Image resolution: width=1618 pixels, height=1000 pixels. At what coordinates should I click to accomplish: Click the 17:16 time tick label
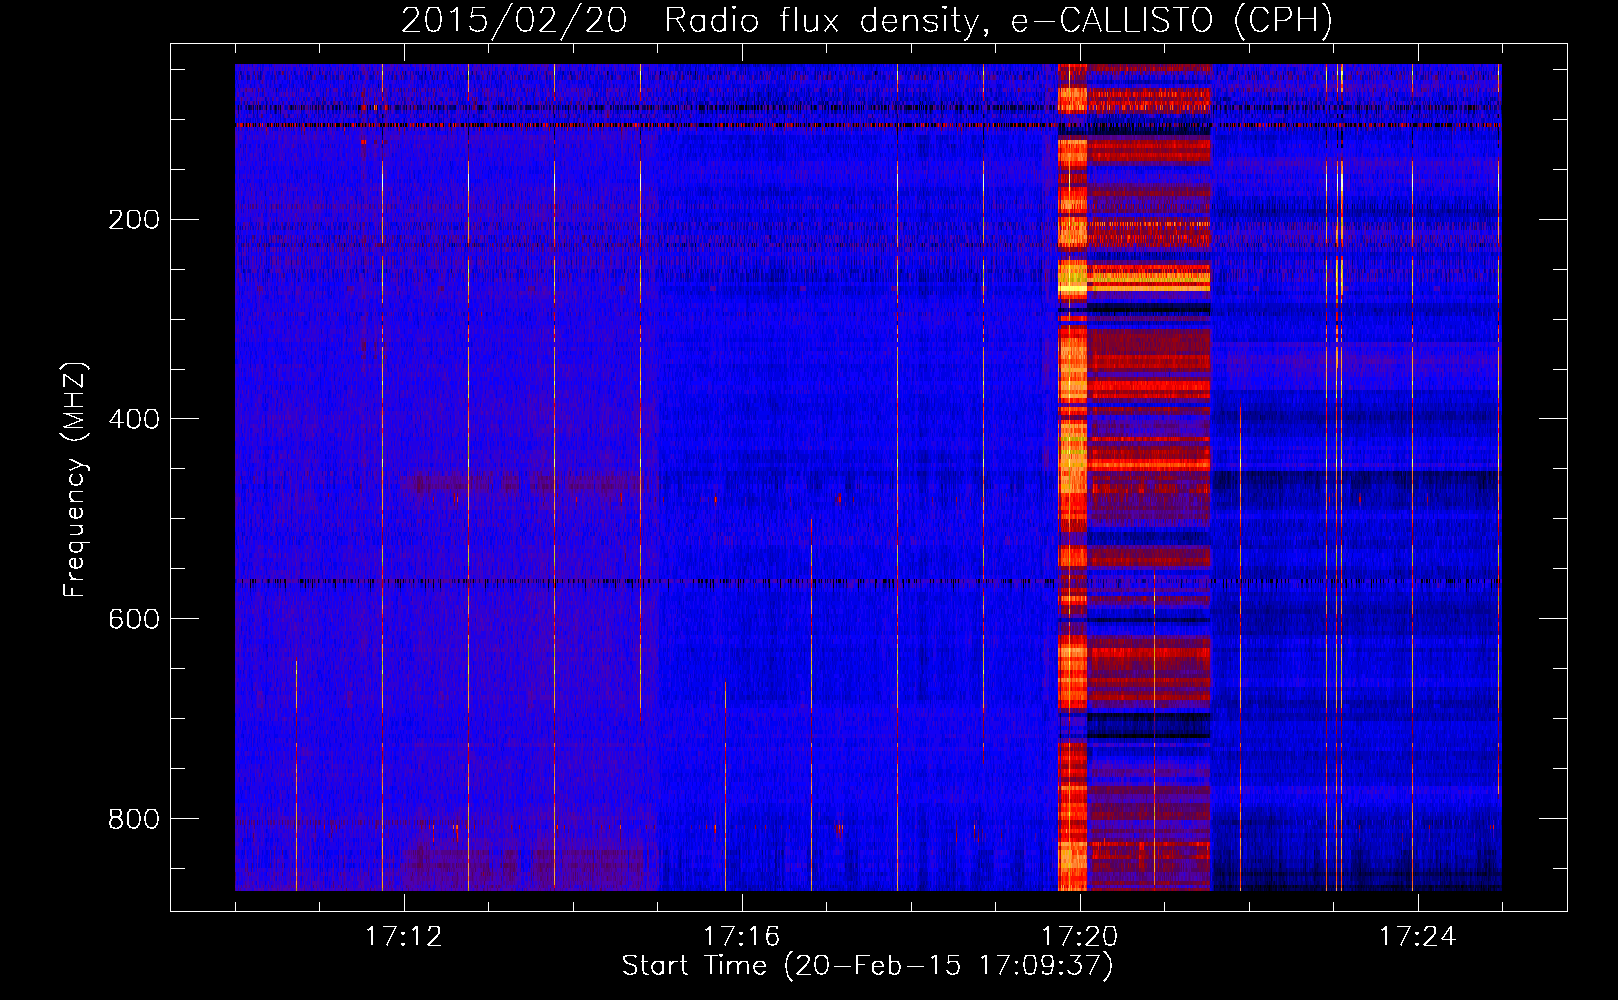pos(742,936)
